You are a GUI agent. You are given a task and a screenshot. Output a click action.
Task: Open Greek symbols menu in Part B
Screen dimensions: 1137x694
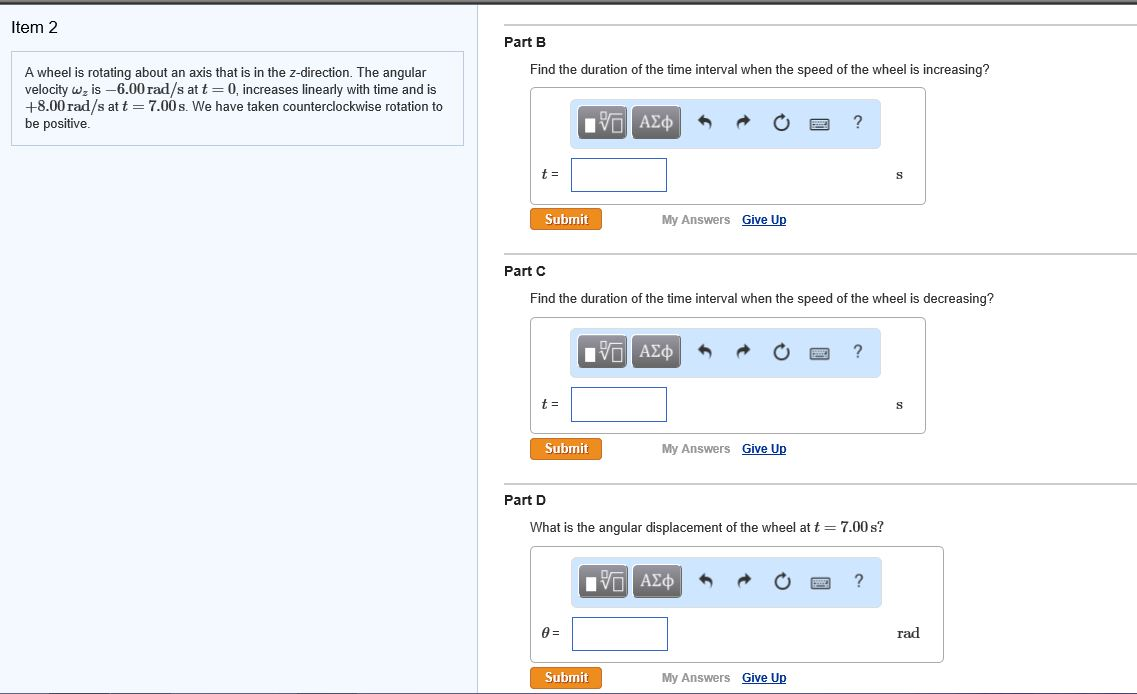[x=656, y=123]
